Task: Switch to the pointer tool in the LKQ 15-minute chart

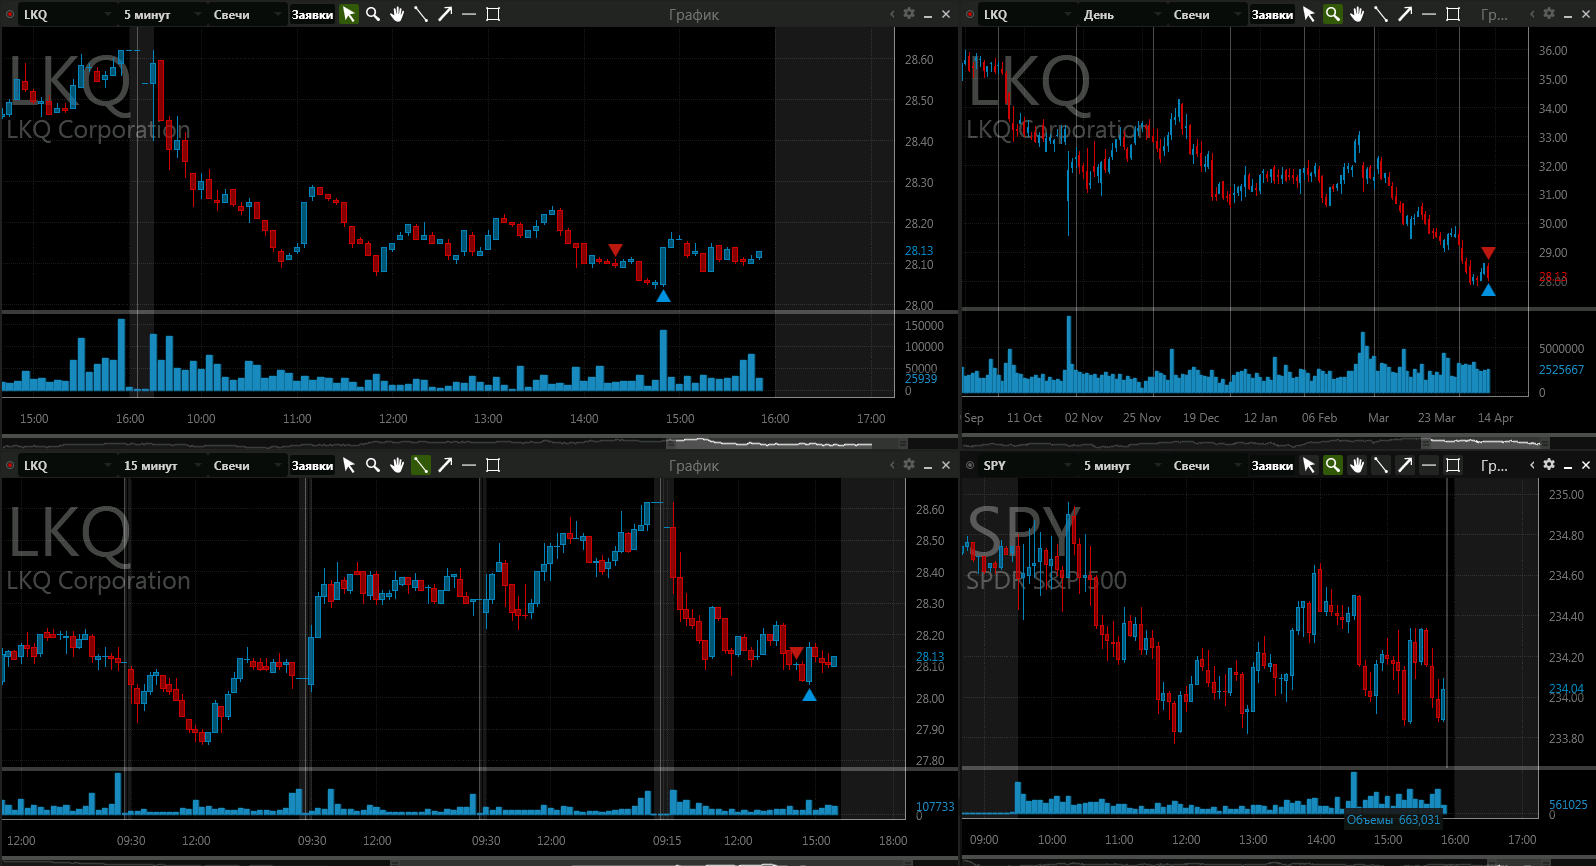Action: pos(349,465)
